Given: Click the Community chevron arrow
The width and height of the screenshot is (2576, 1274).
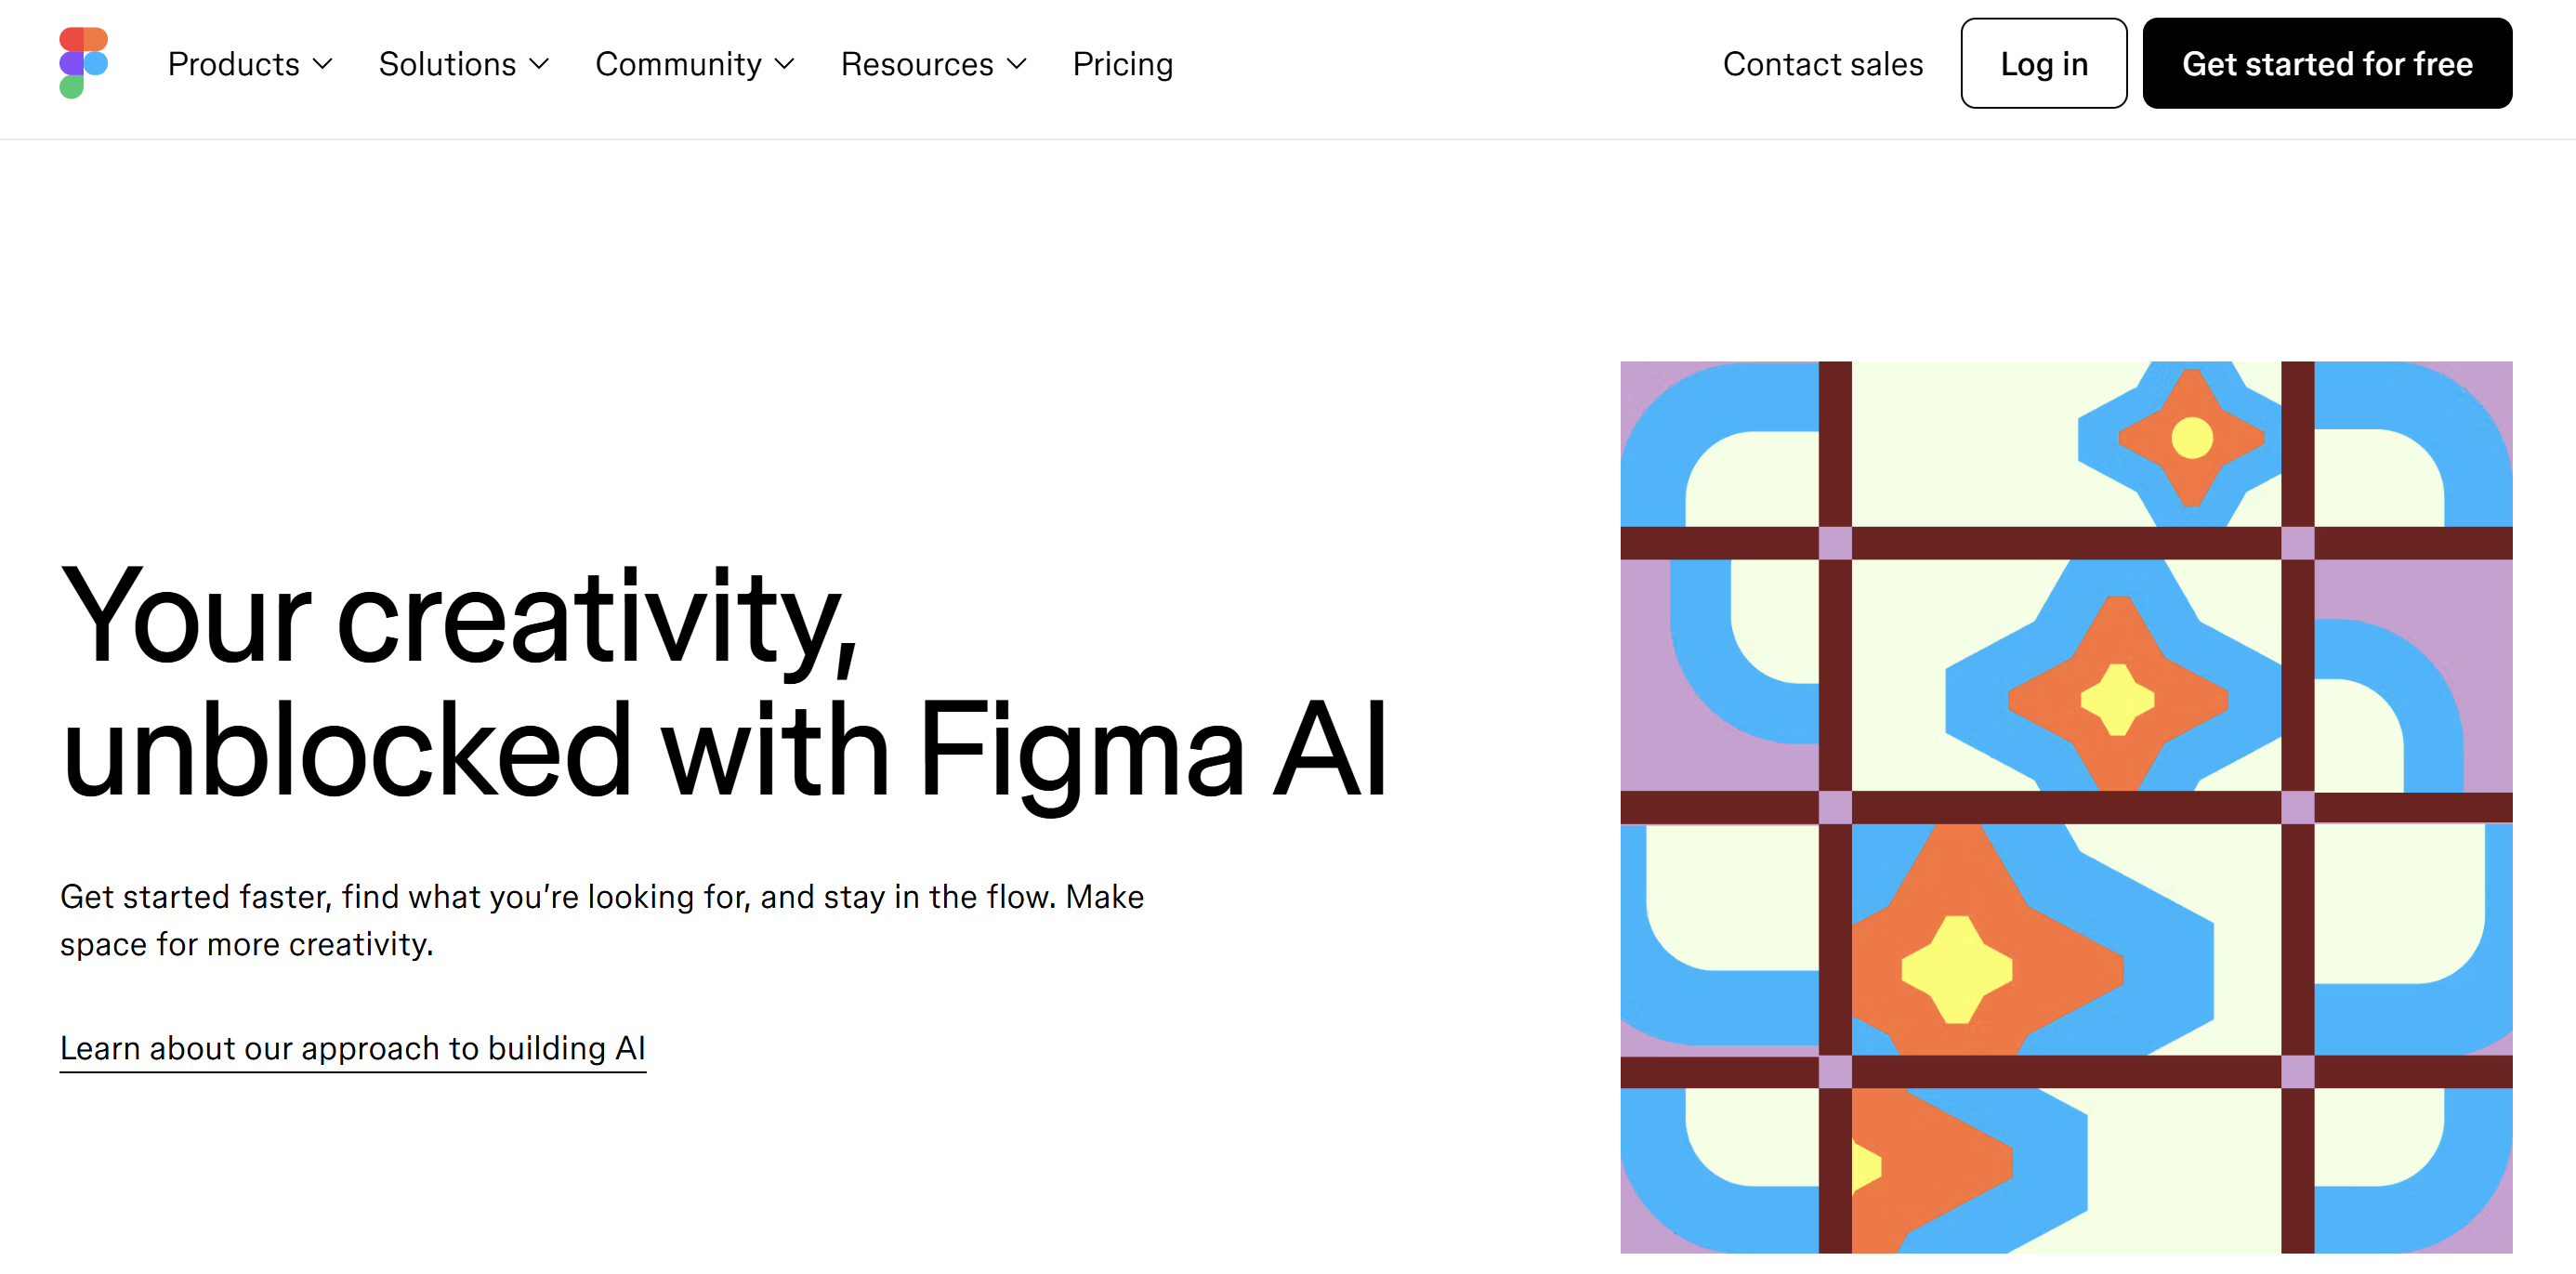Looking at the screenshot, I should (785, 66).
